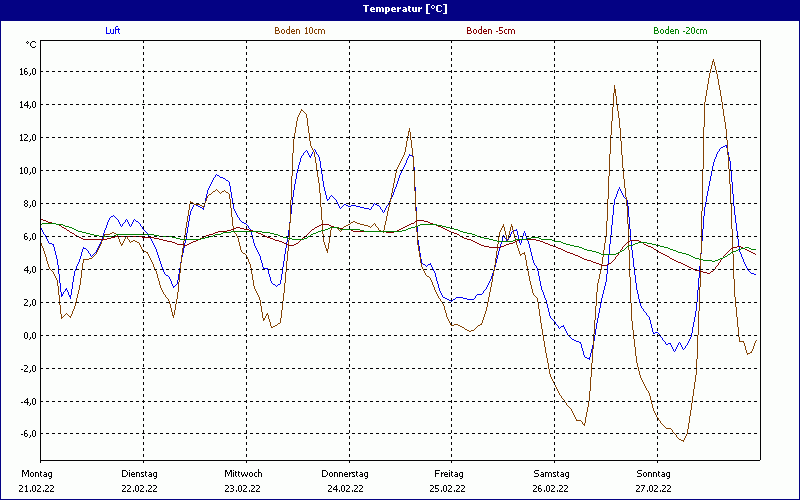
Task: Select the Montag day label
Action: [36, 473]
